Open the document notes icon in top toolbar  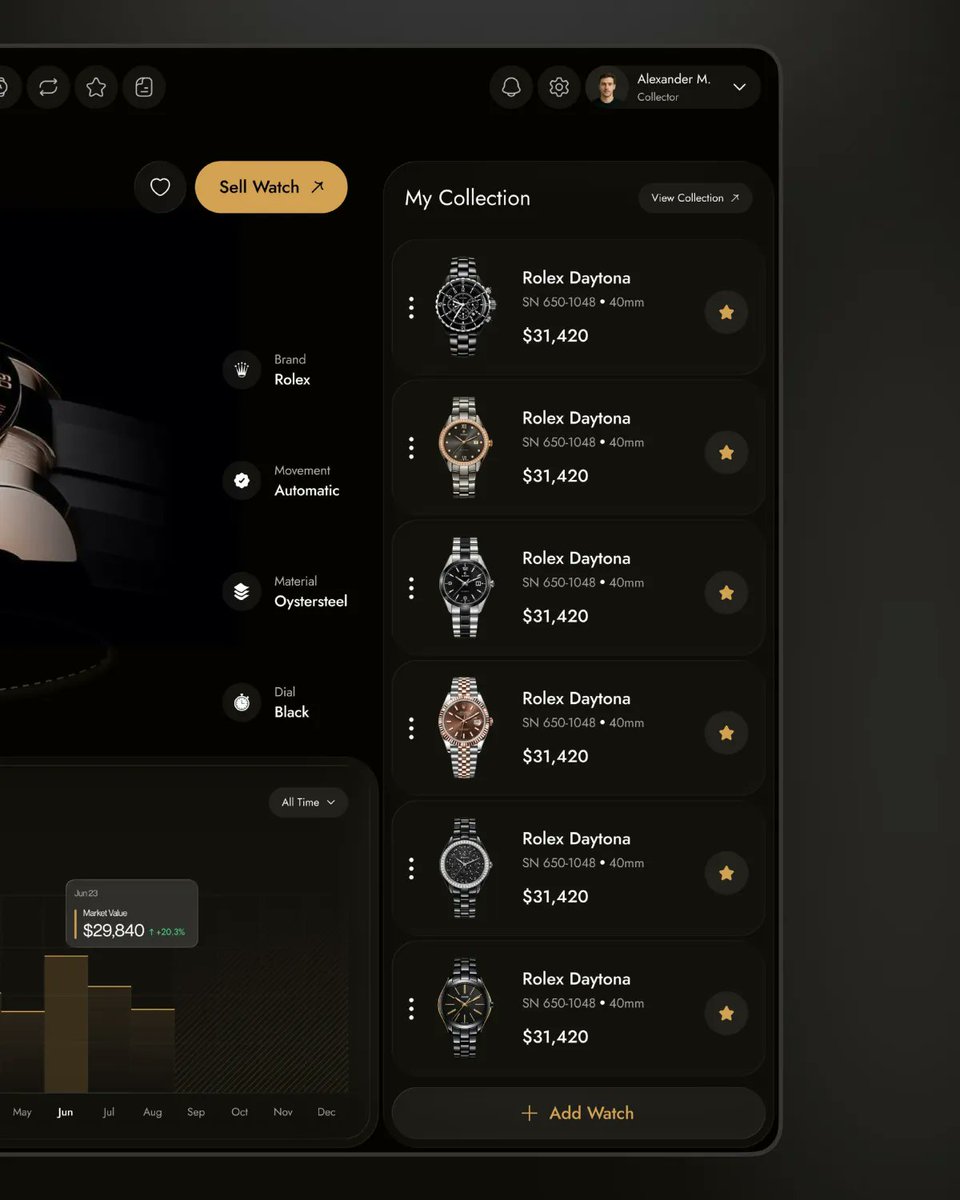click(144, 87)
